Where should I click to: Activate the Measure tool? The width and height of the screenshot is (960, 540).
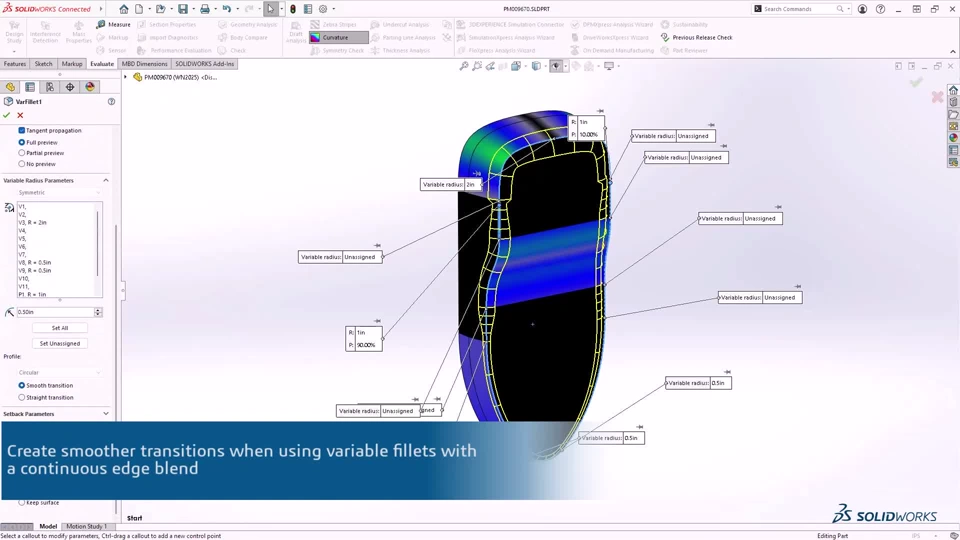tap(113, 24)
